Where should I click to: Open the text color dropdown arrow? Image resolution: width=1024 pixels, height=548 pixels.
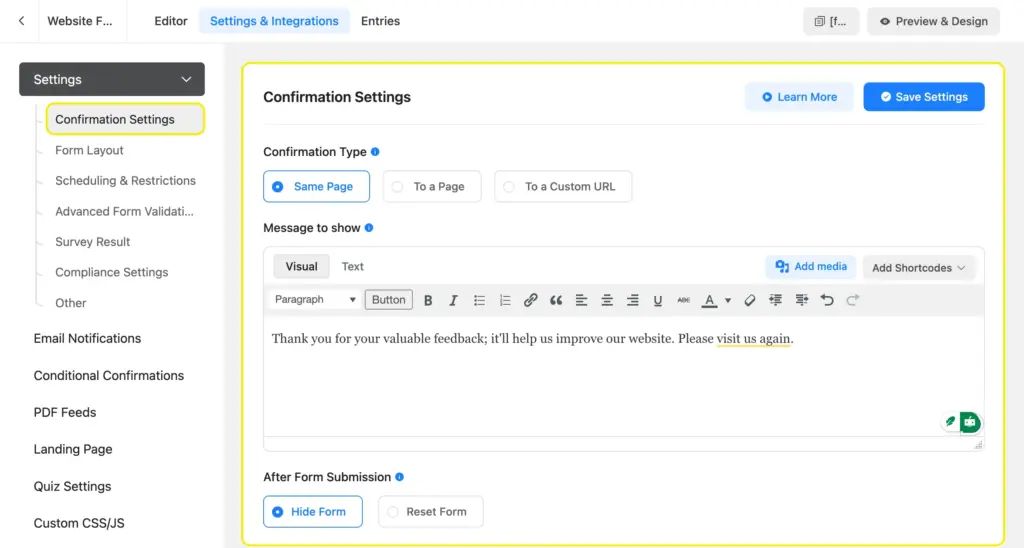728,300
